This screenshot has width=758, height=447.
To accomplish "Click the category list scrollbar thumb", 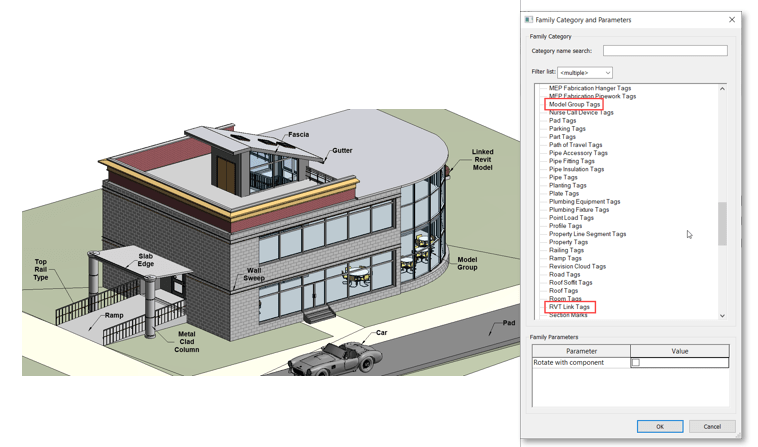I will click(722, 223).
